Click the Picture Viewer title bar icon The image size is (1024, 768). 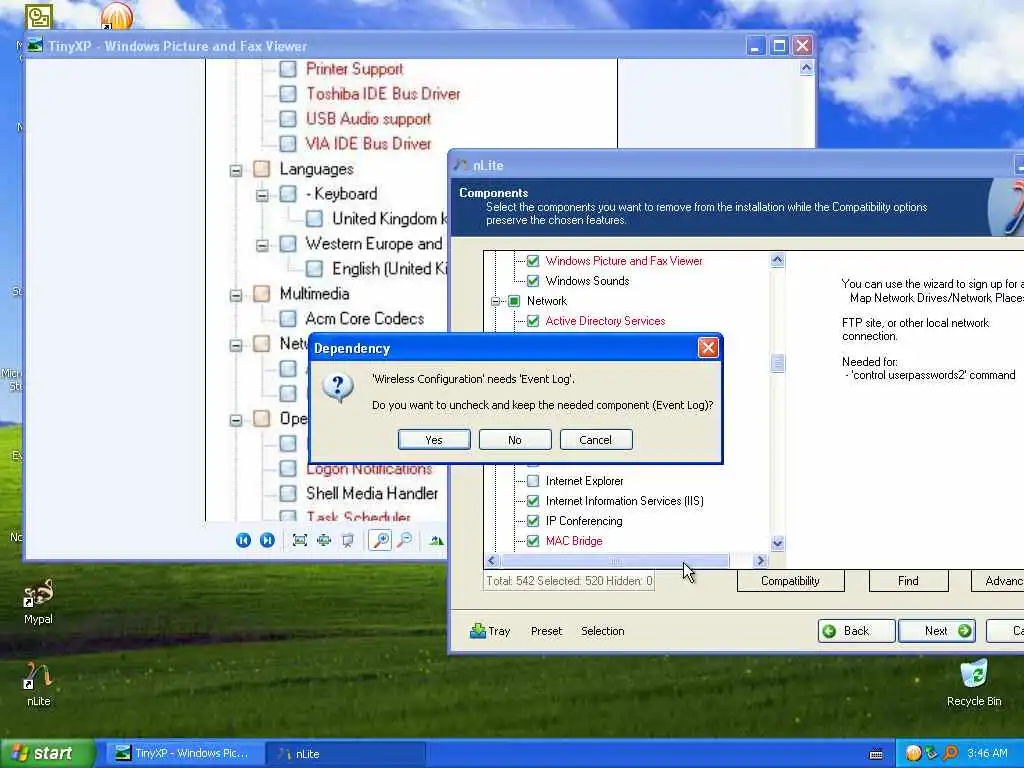pos(35,46)
